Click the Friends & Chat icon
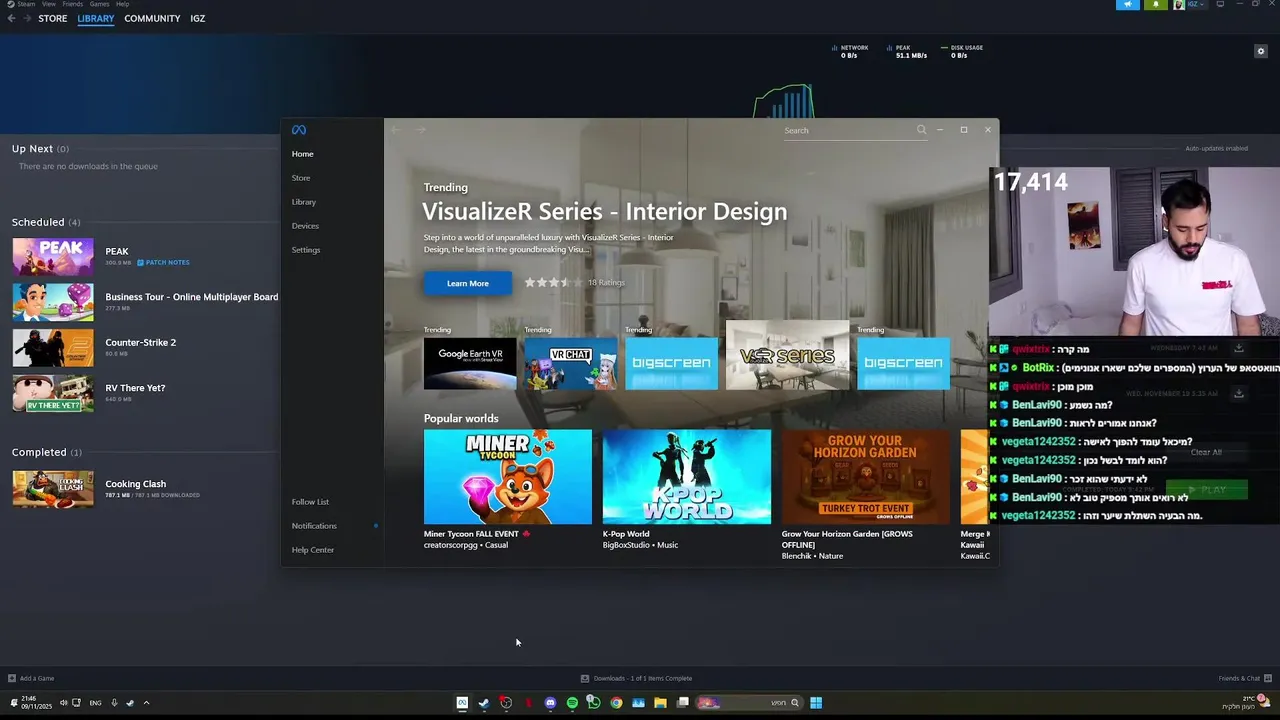This screenshot has width=1280, height=720. point(1268,678)
